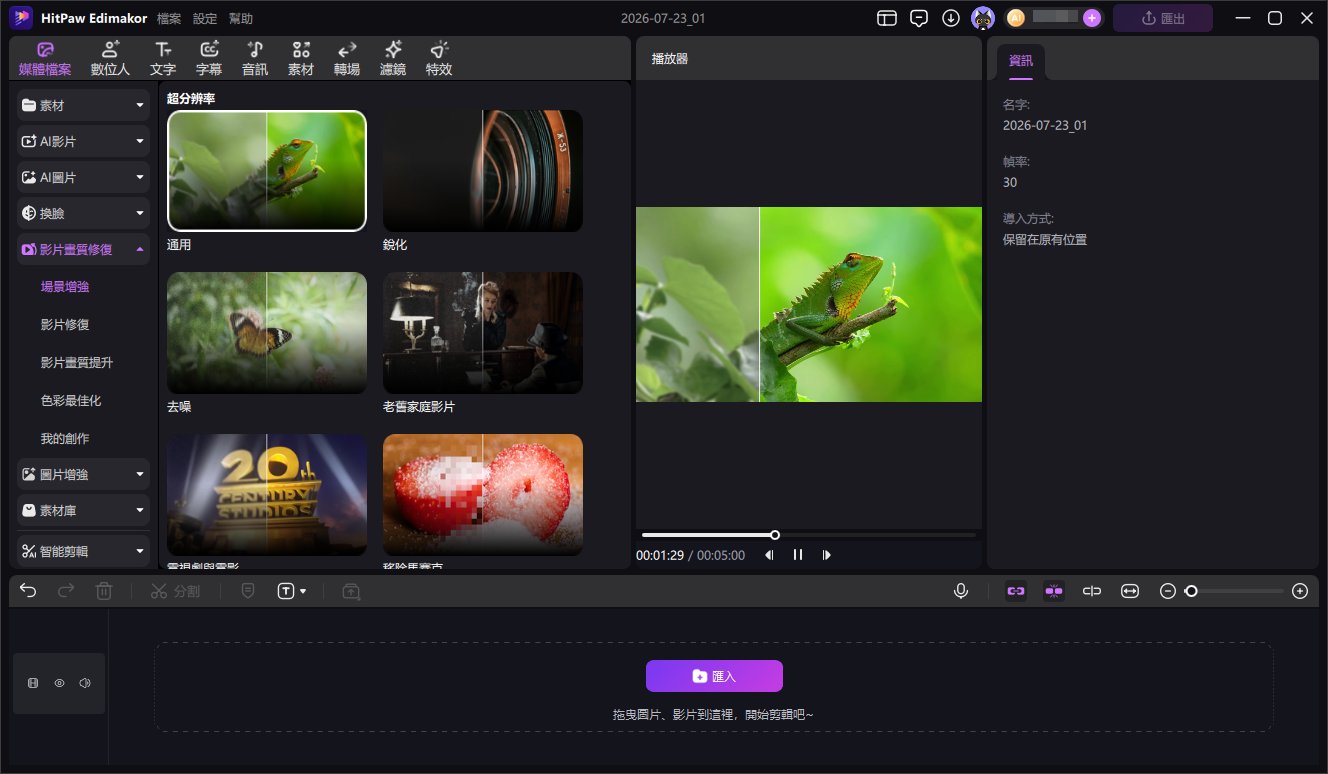Open the 濾鏡 filters tab
This screenshot has height=774, width=1328.
click(x=393, y=59)
